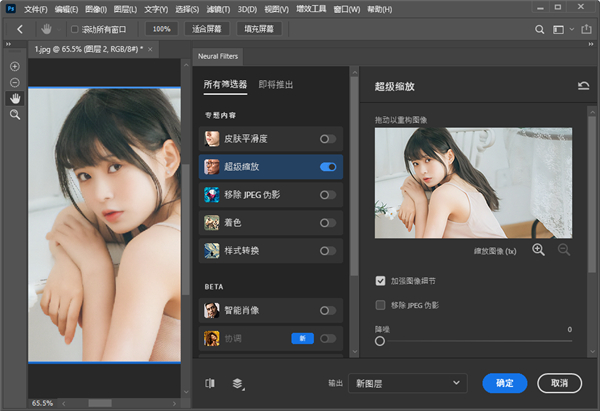The height and width of the screenshot is (411, 600).
Task: Select the Zoom magnifier tool in left toolbar
Action: (15, 115)
